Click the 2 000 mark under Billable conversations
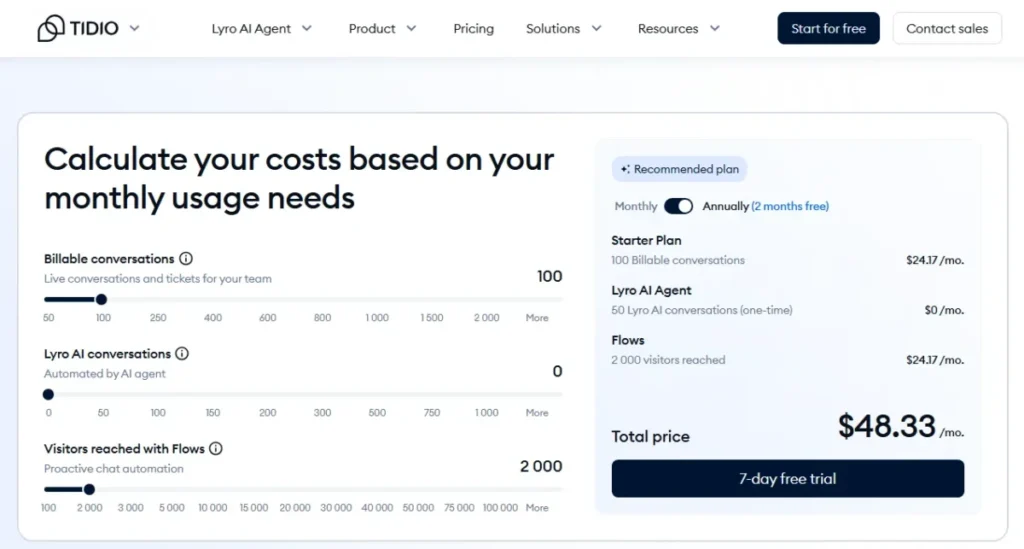 (x=487, y=318)
